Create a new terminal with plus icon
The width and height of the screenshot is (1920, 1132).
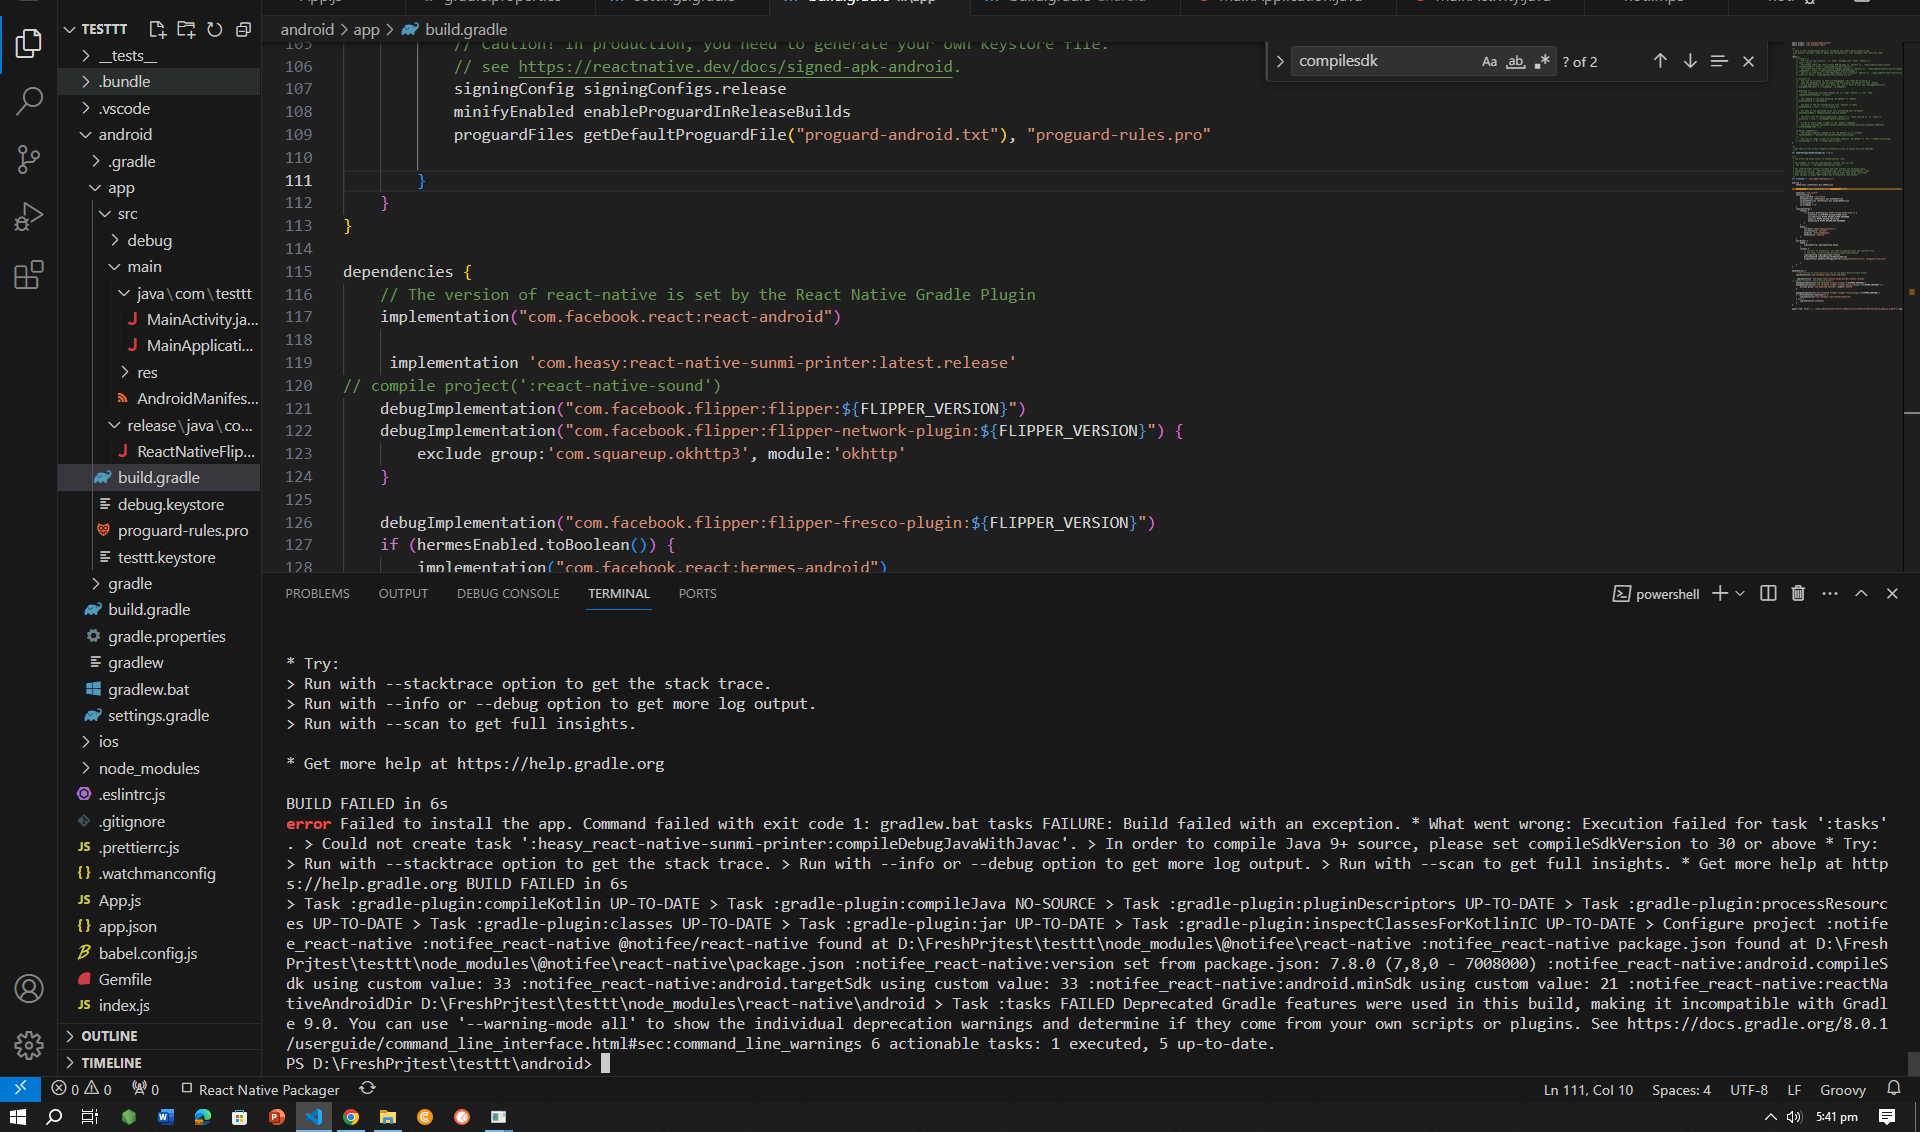[x=1718, y=593]
